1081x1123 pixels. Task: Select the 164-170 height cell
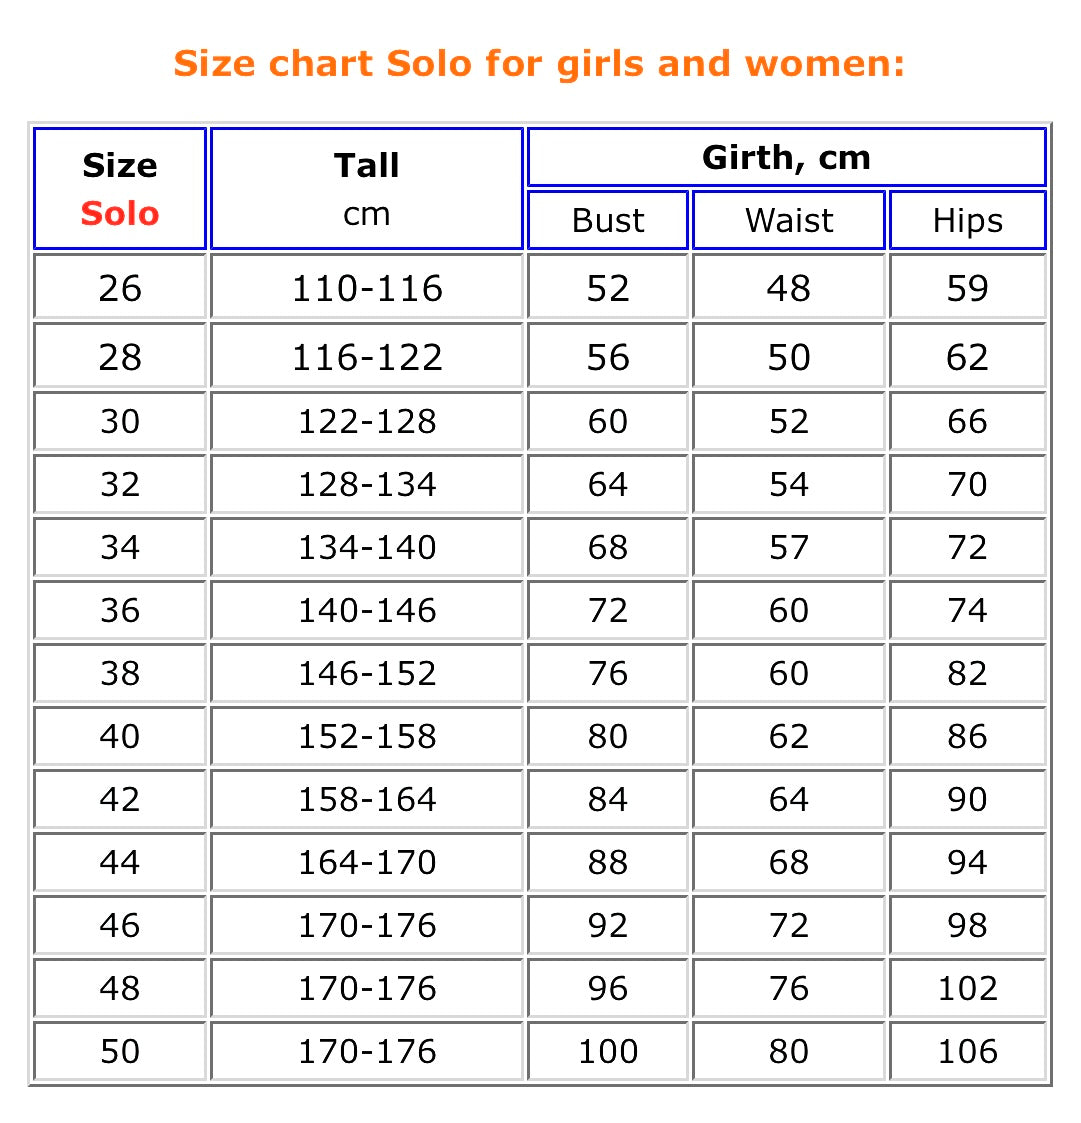pos(367,863)
